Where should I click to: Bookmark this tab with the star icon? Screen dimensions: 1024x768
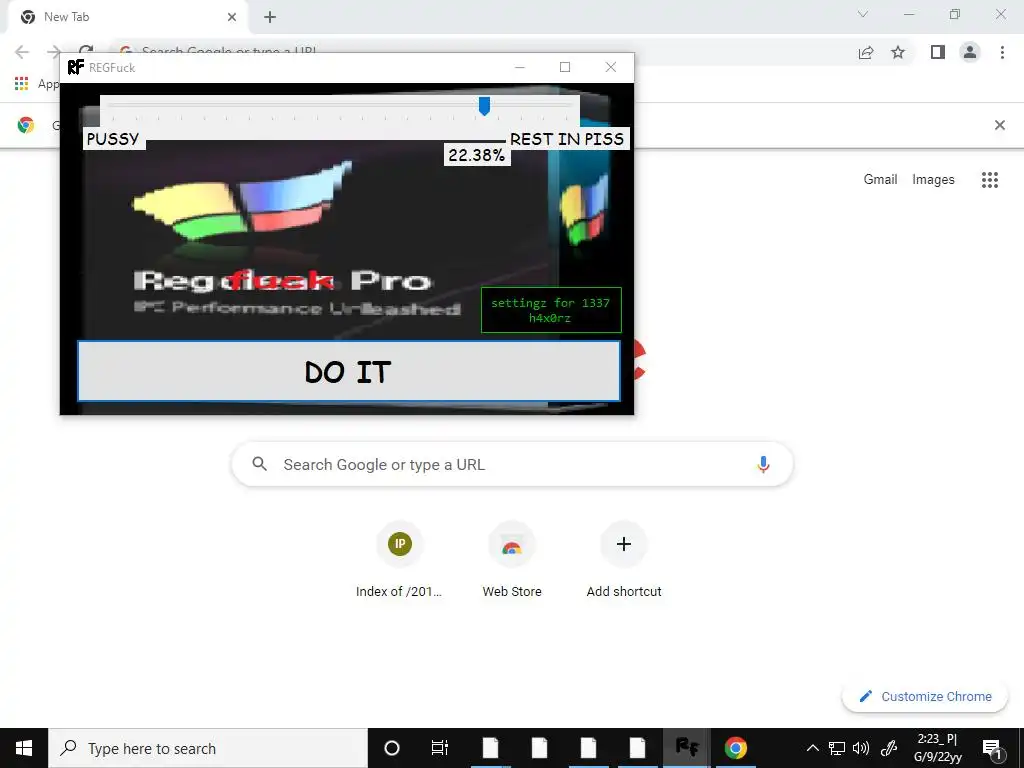point(898,52)
